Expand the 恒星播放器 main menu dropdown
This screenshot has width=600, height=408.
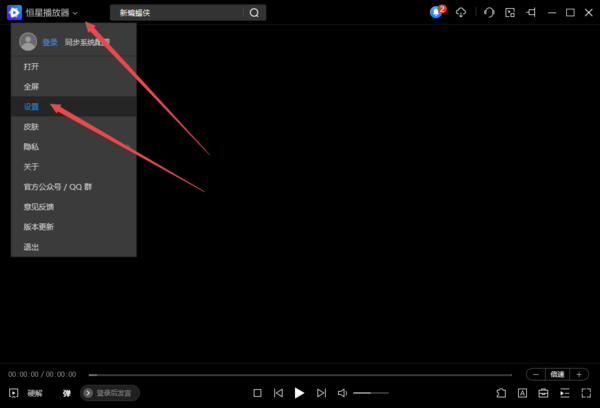(75, 13)
